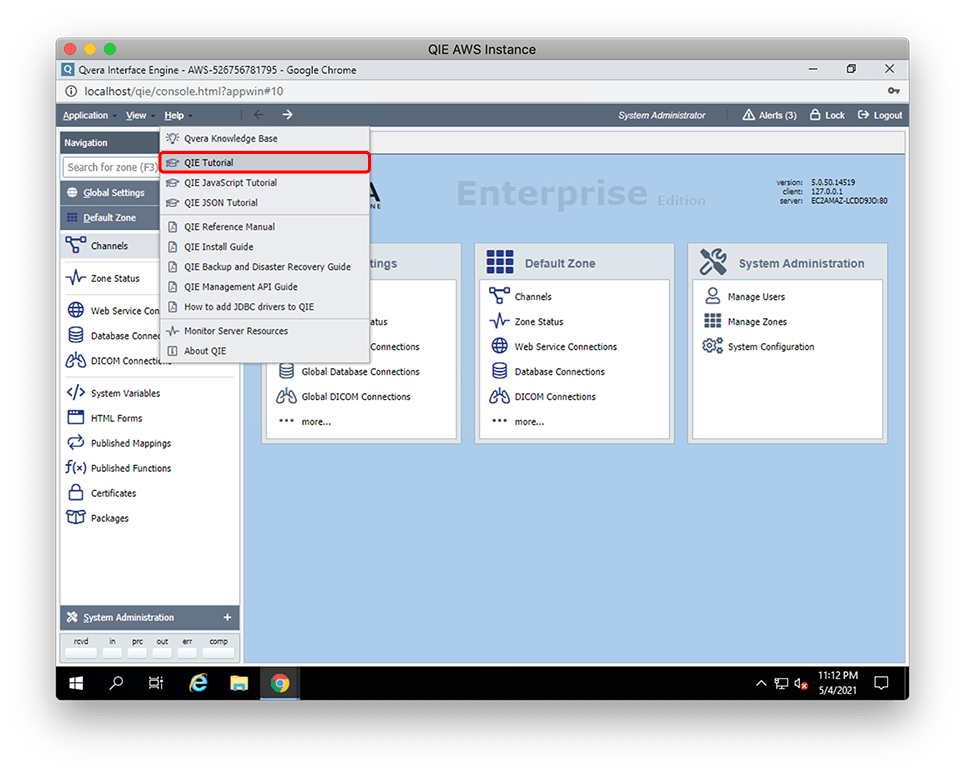The image size is (965, 774).
Task: Open QIE JavaScript Tutorial
Action: [265, 183]
